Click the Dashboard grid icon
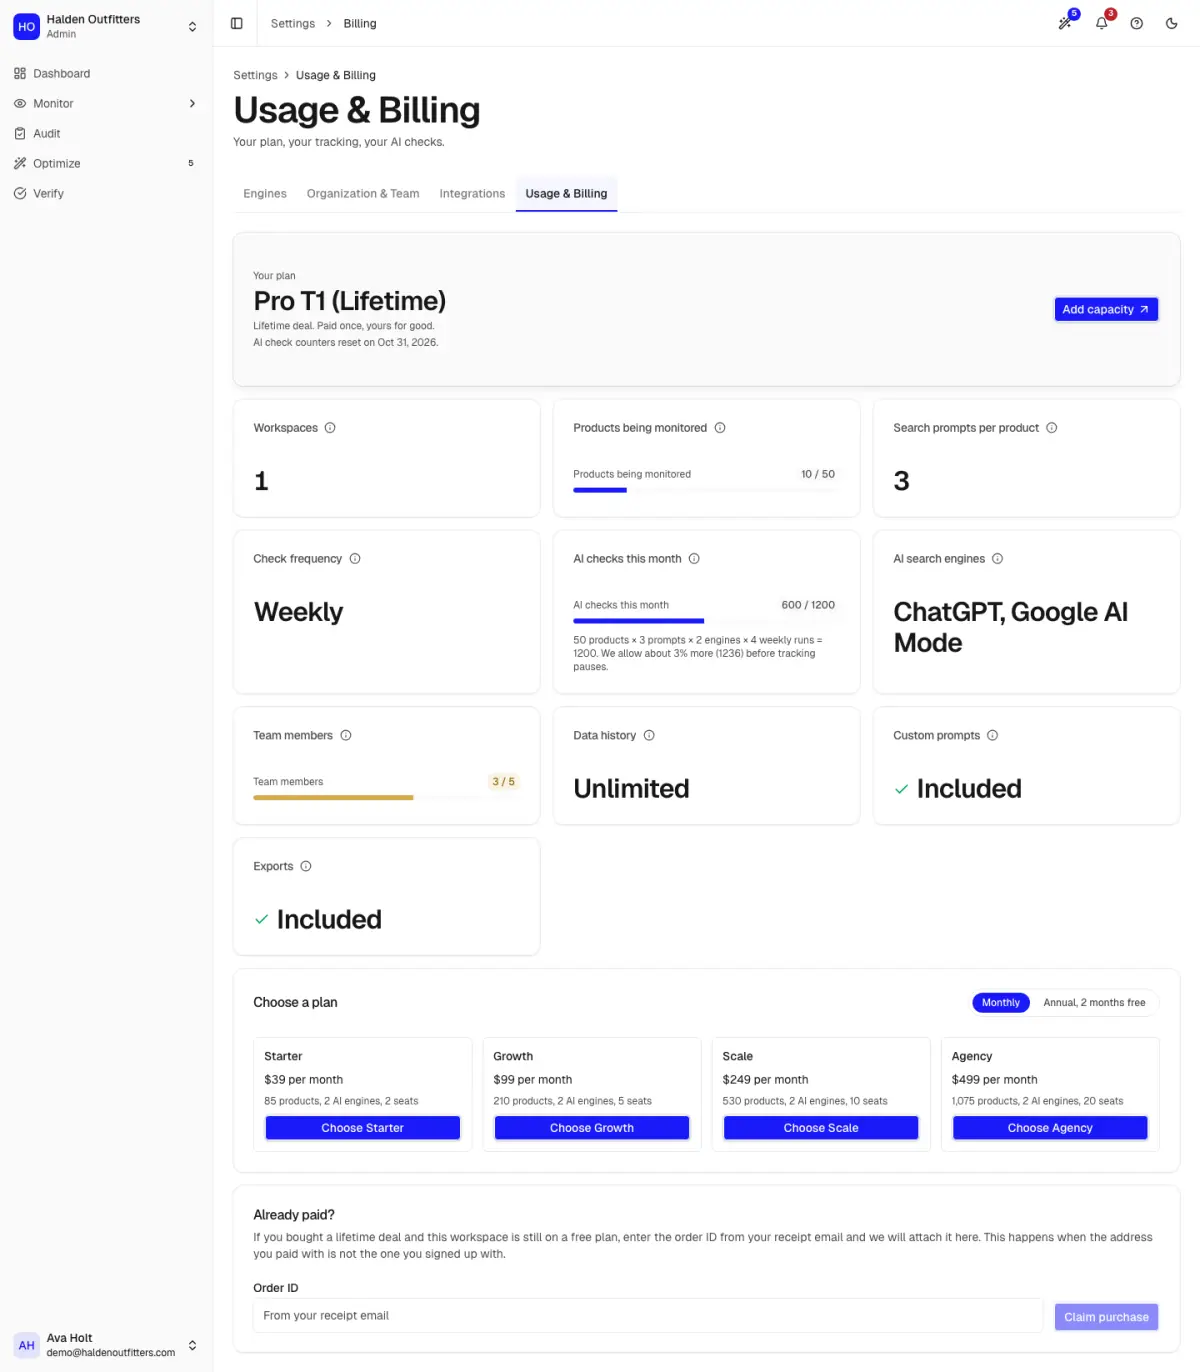Screen dimensions: 1200x1372 click(20, 73)
